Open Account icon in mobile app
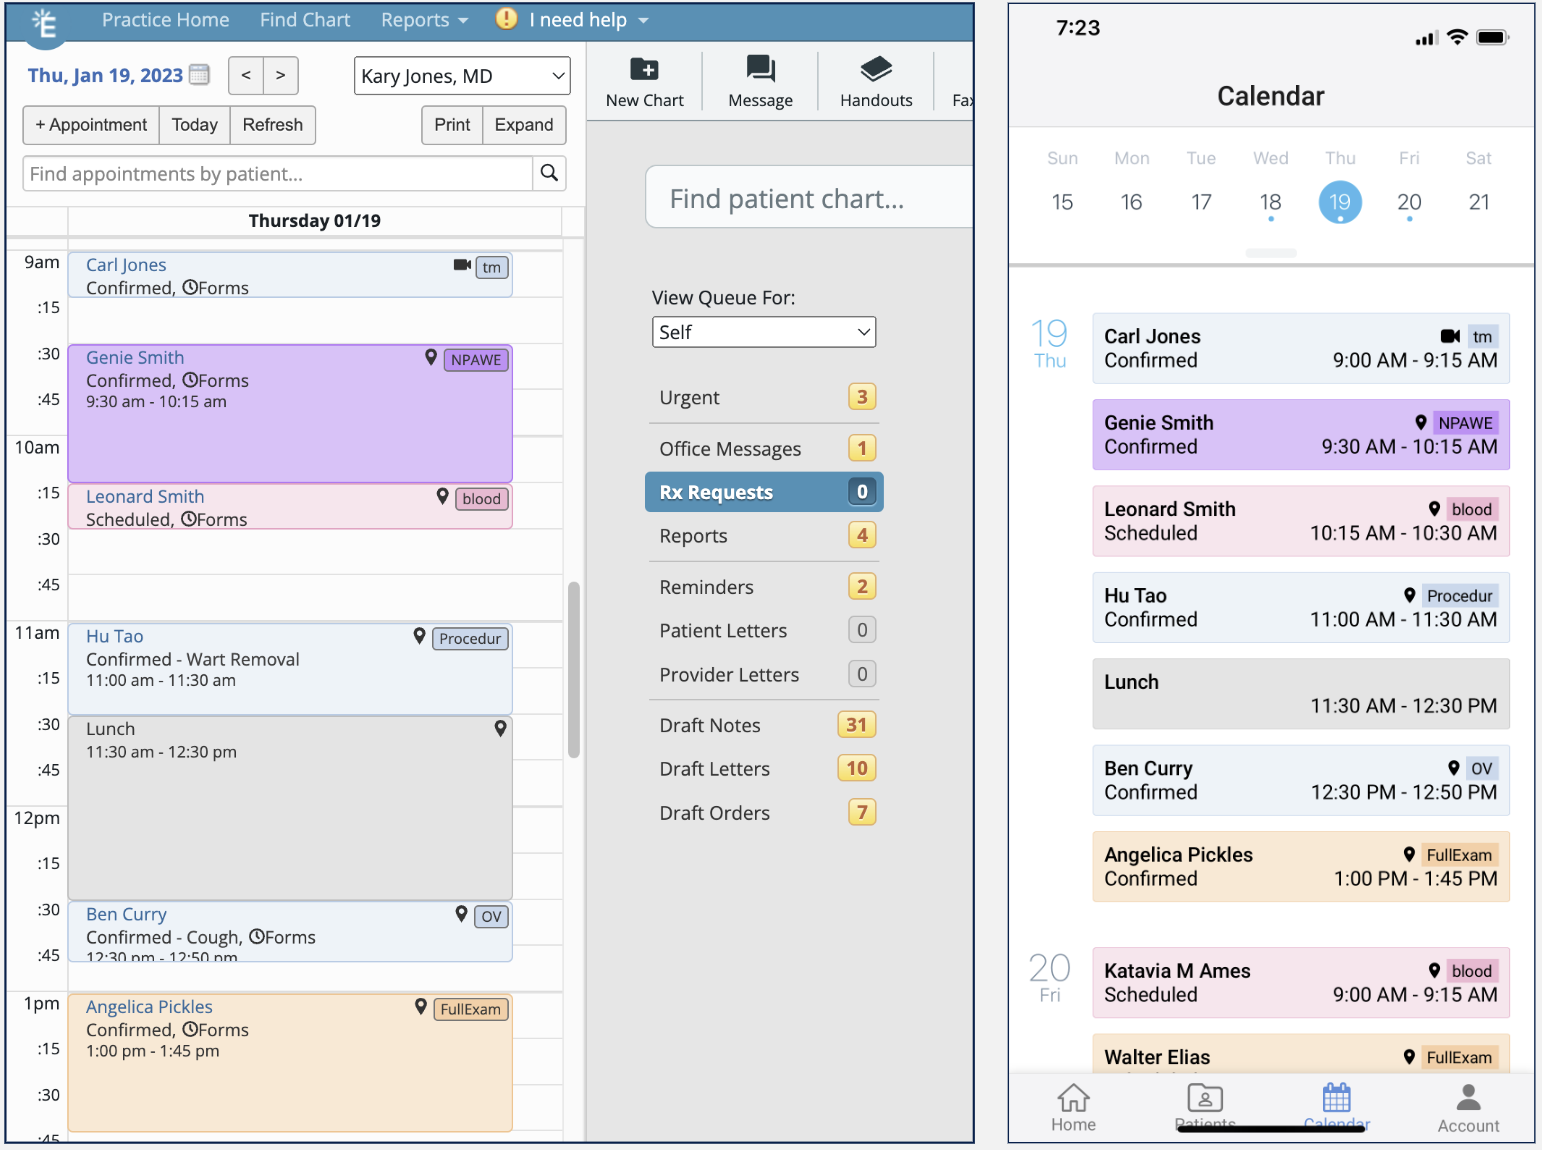 tap(1468, 1098)
